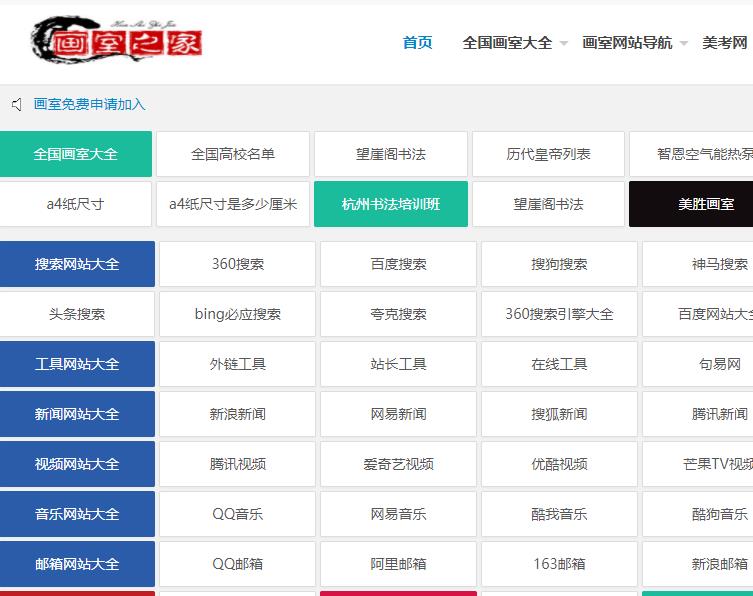The height and width of the screenshot is (596, 753).
Task: Select the 新闻网站大全 category
Action: click(x=77, y=414)
